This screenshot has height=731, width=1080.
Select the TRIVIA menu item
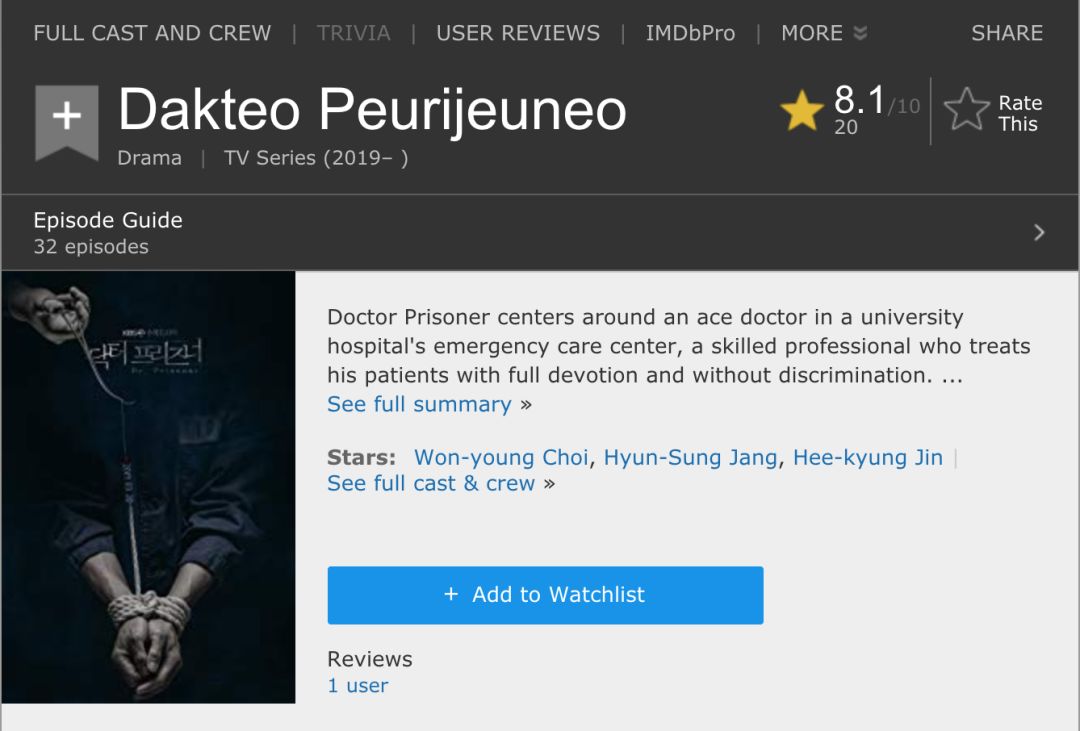pyautogui.click(x=353, y=33)
